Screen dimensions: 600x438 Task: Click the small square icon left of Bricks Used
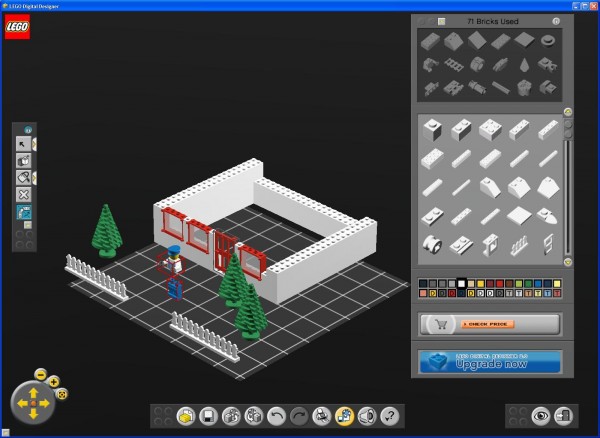442,21
